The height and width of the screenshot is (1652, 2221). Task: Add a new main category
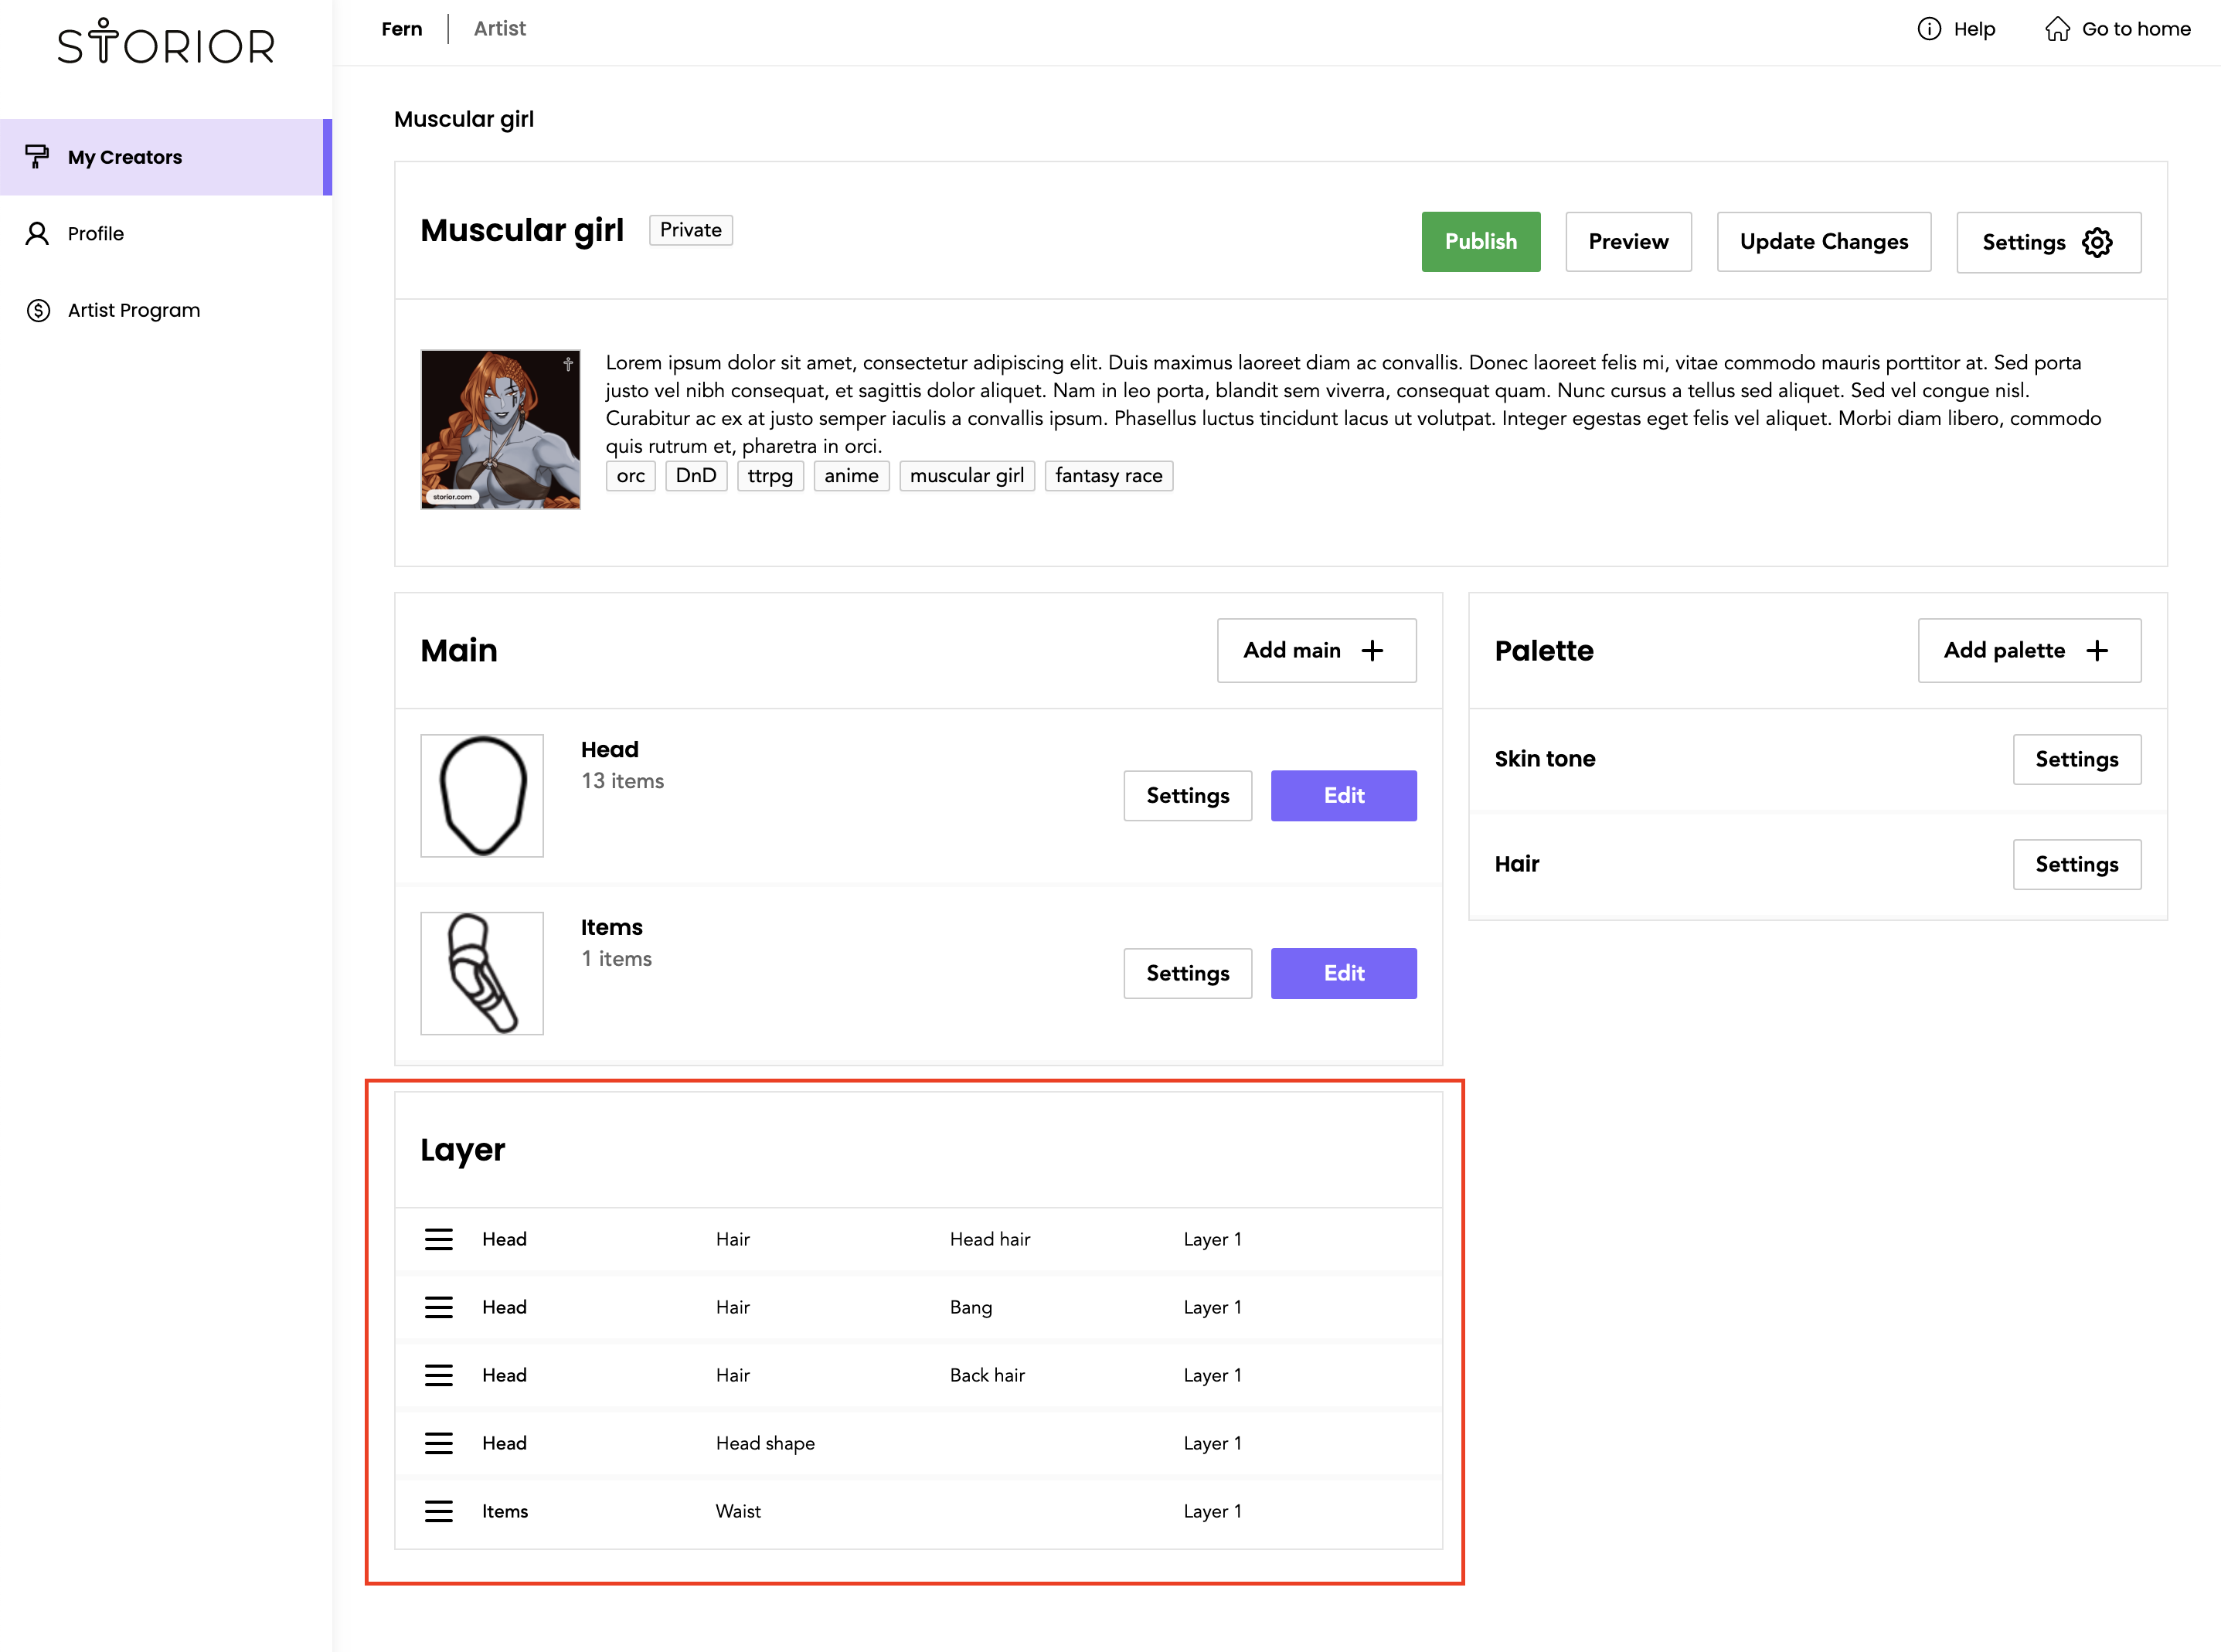coord(1315,651)
